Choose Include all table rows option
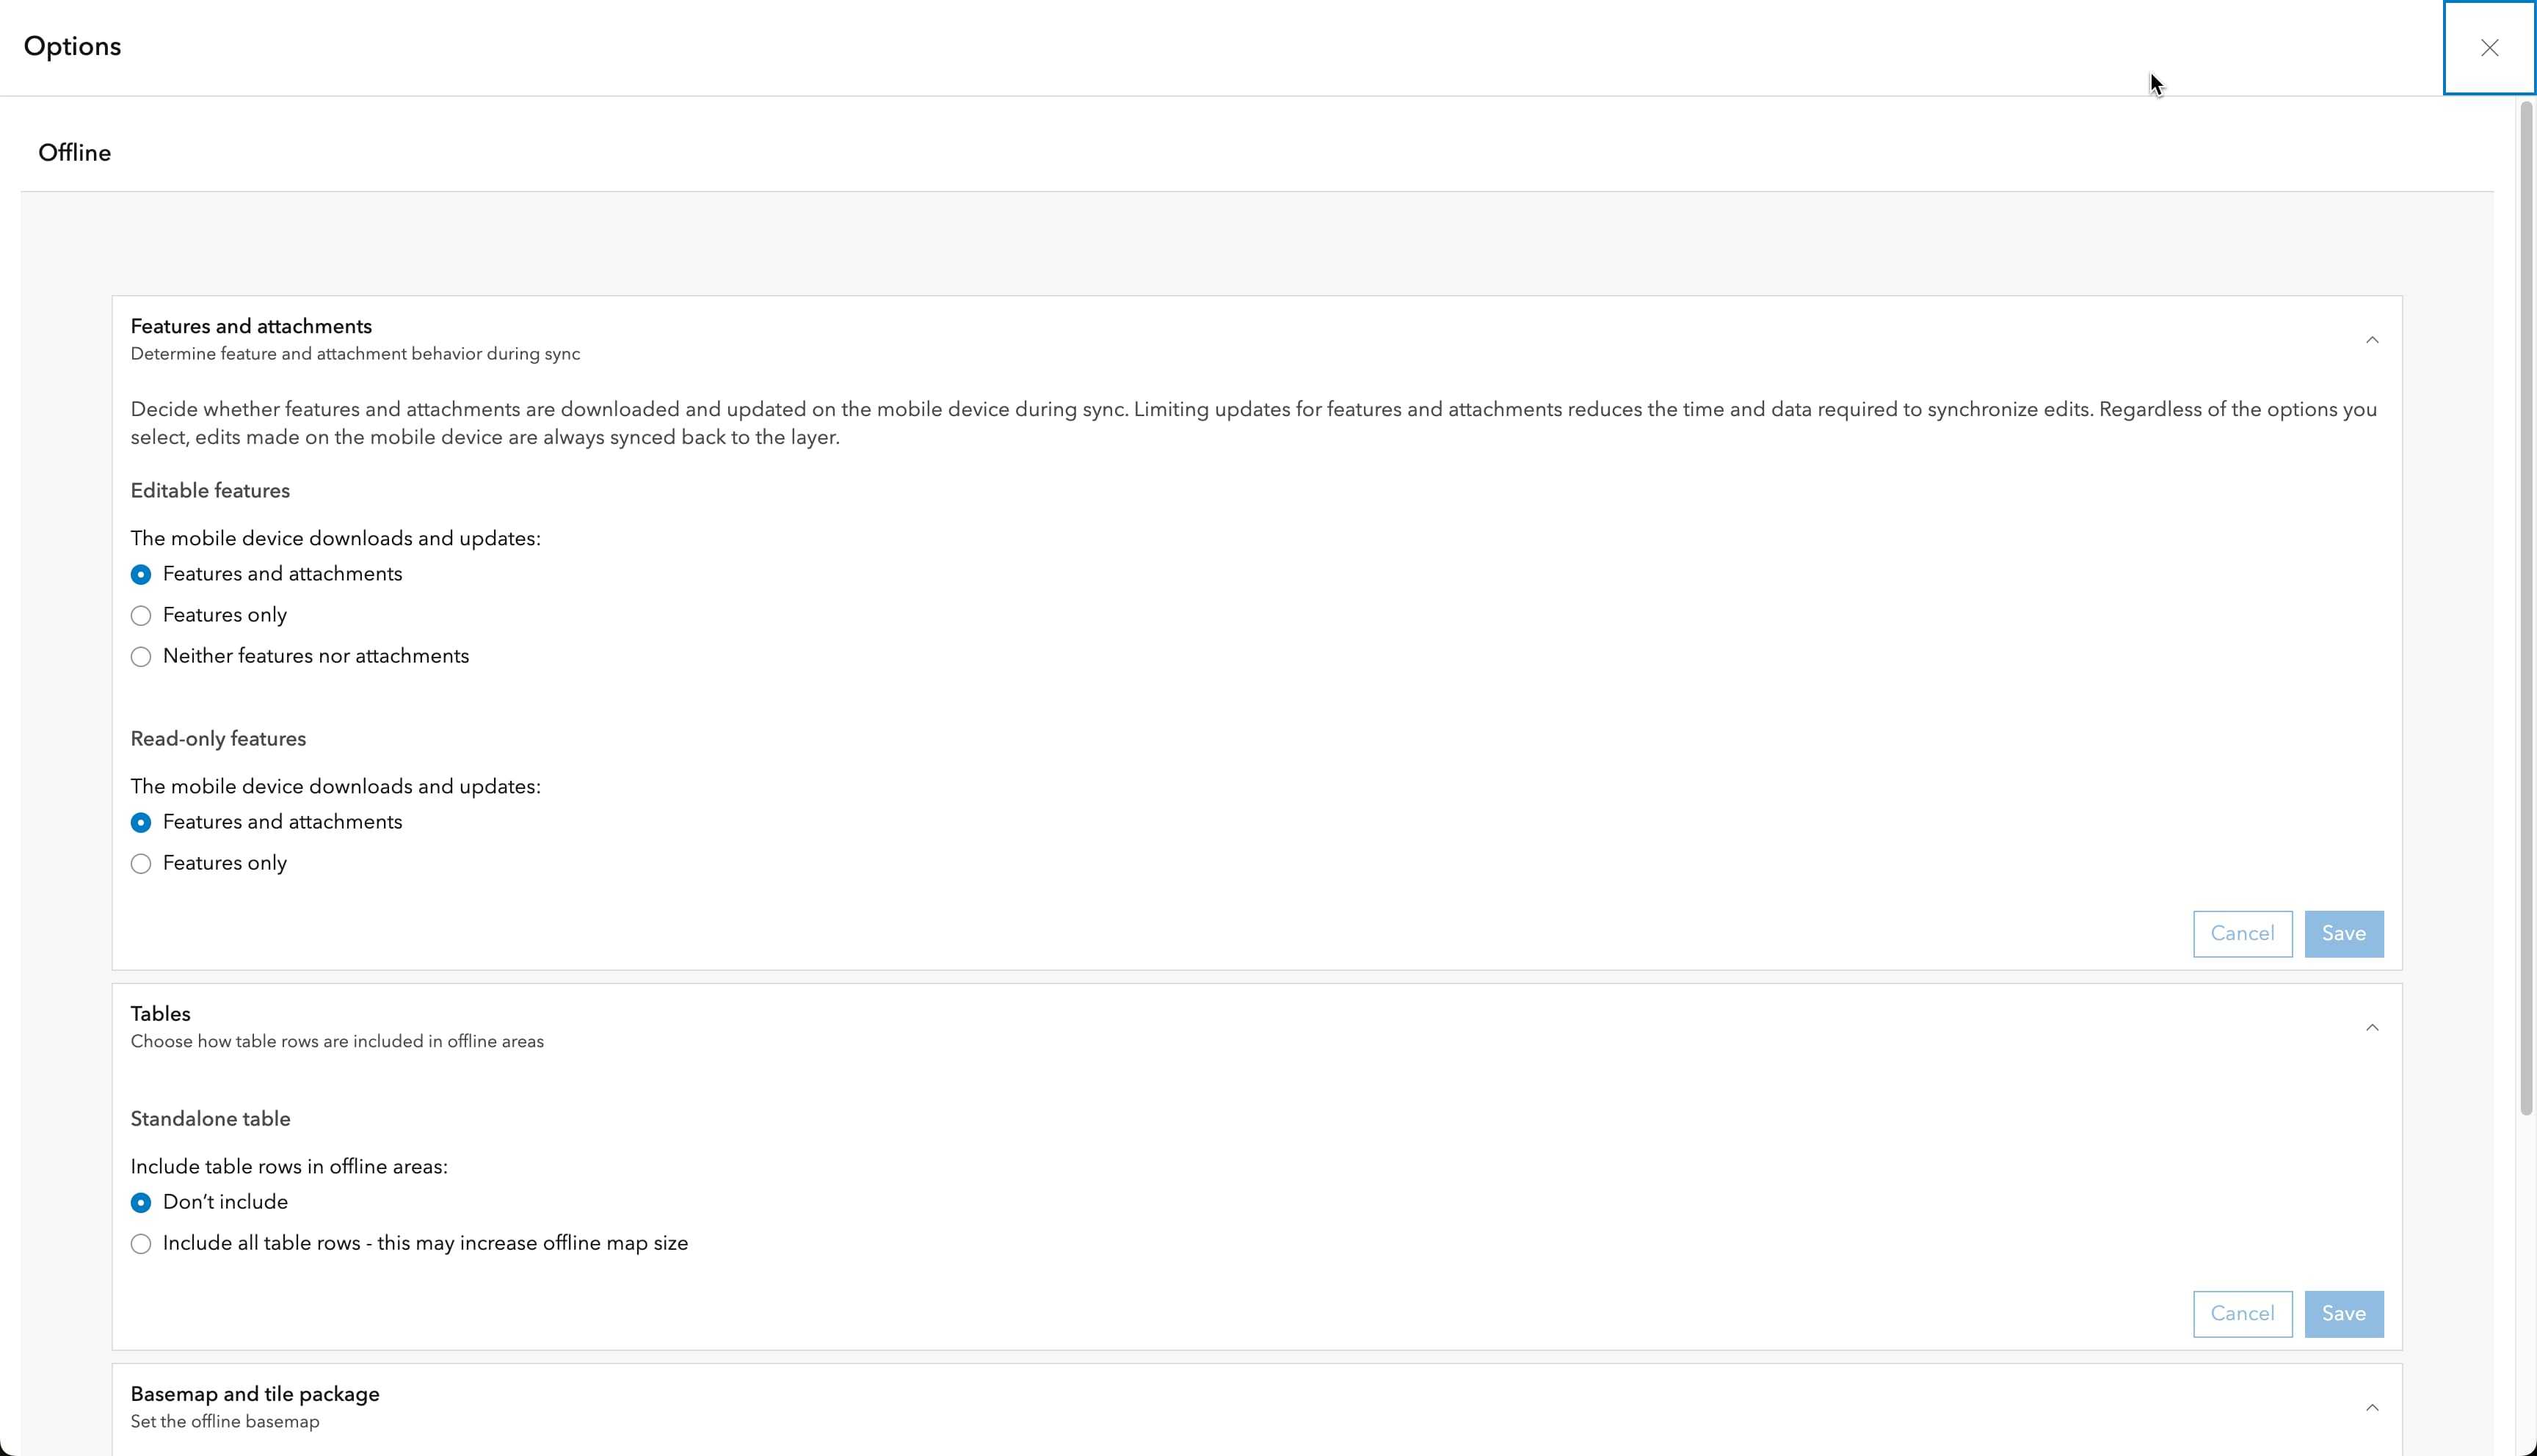The width and height of the screenshot is (2537, 1456). (x=141, y=1244)
